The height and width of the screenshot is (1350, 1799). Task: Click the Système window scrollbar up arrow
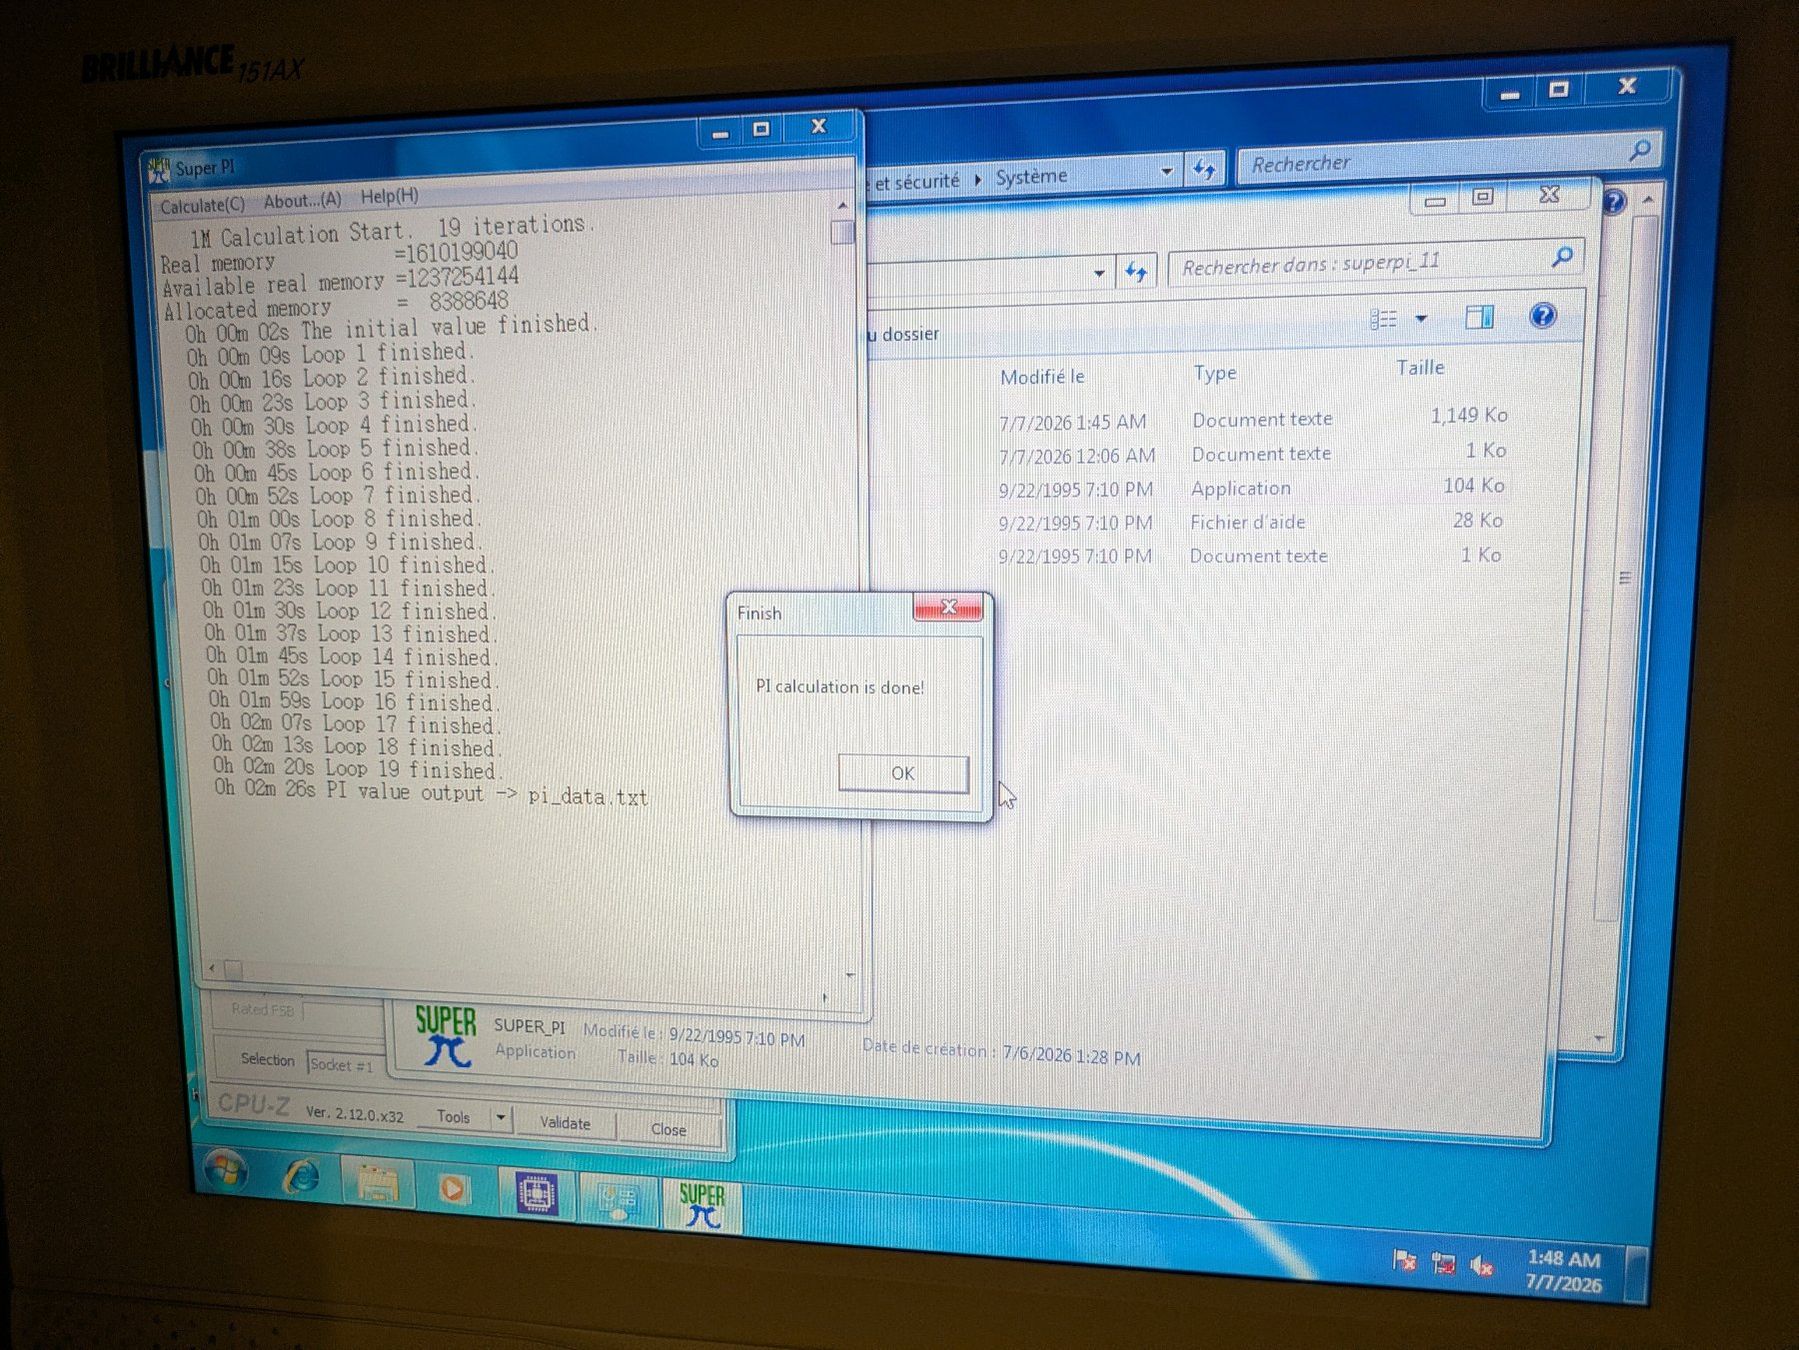click(1648, 200)
